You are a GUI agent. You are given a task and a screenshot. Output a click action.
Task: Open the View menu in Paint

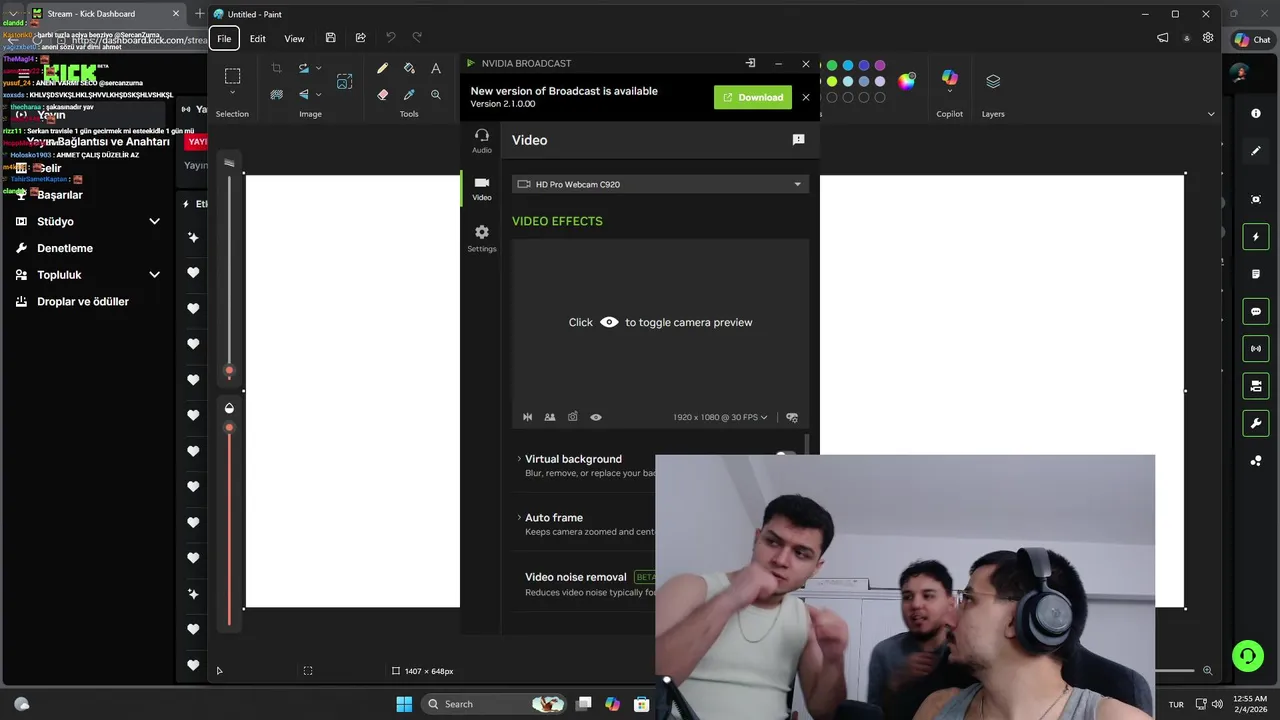[x=294, y=38]
